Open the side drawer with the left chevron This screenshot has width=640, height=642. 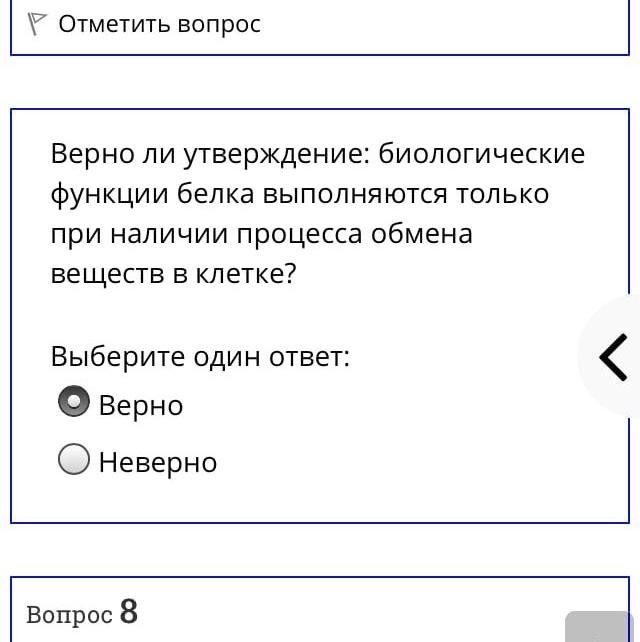pos(613,357)
